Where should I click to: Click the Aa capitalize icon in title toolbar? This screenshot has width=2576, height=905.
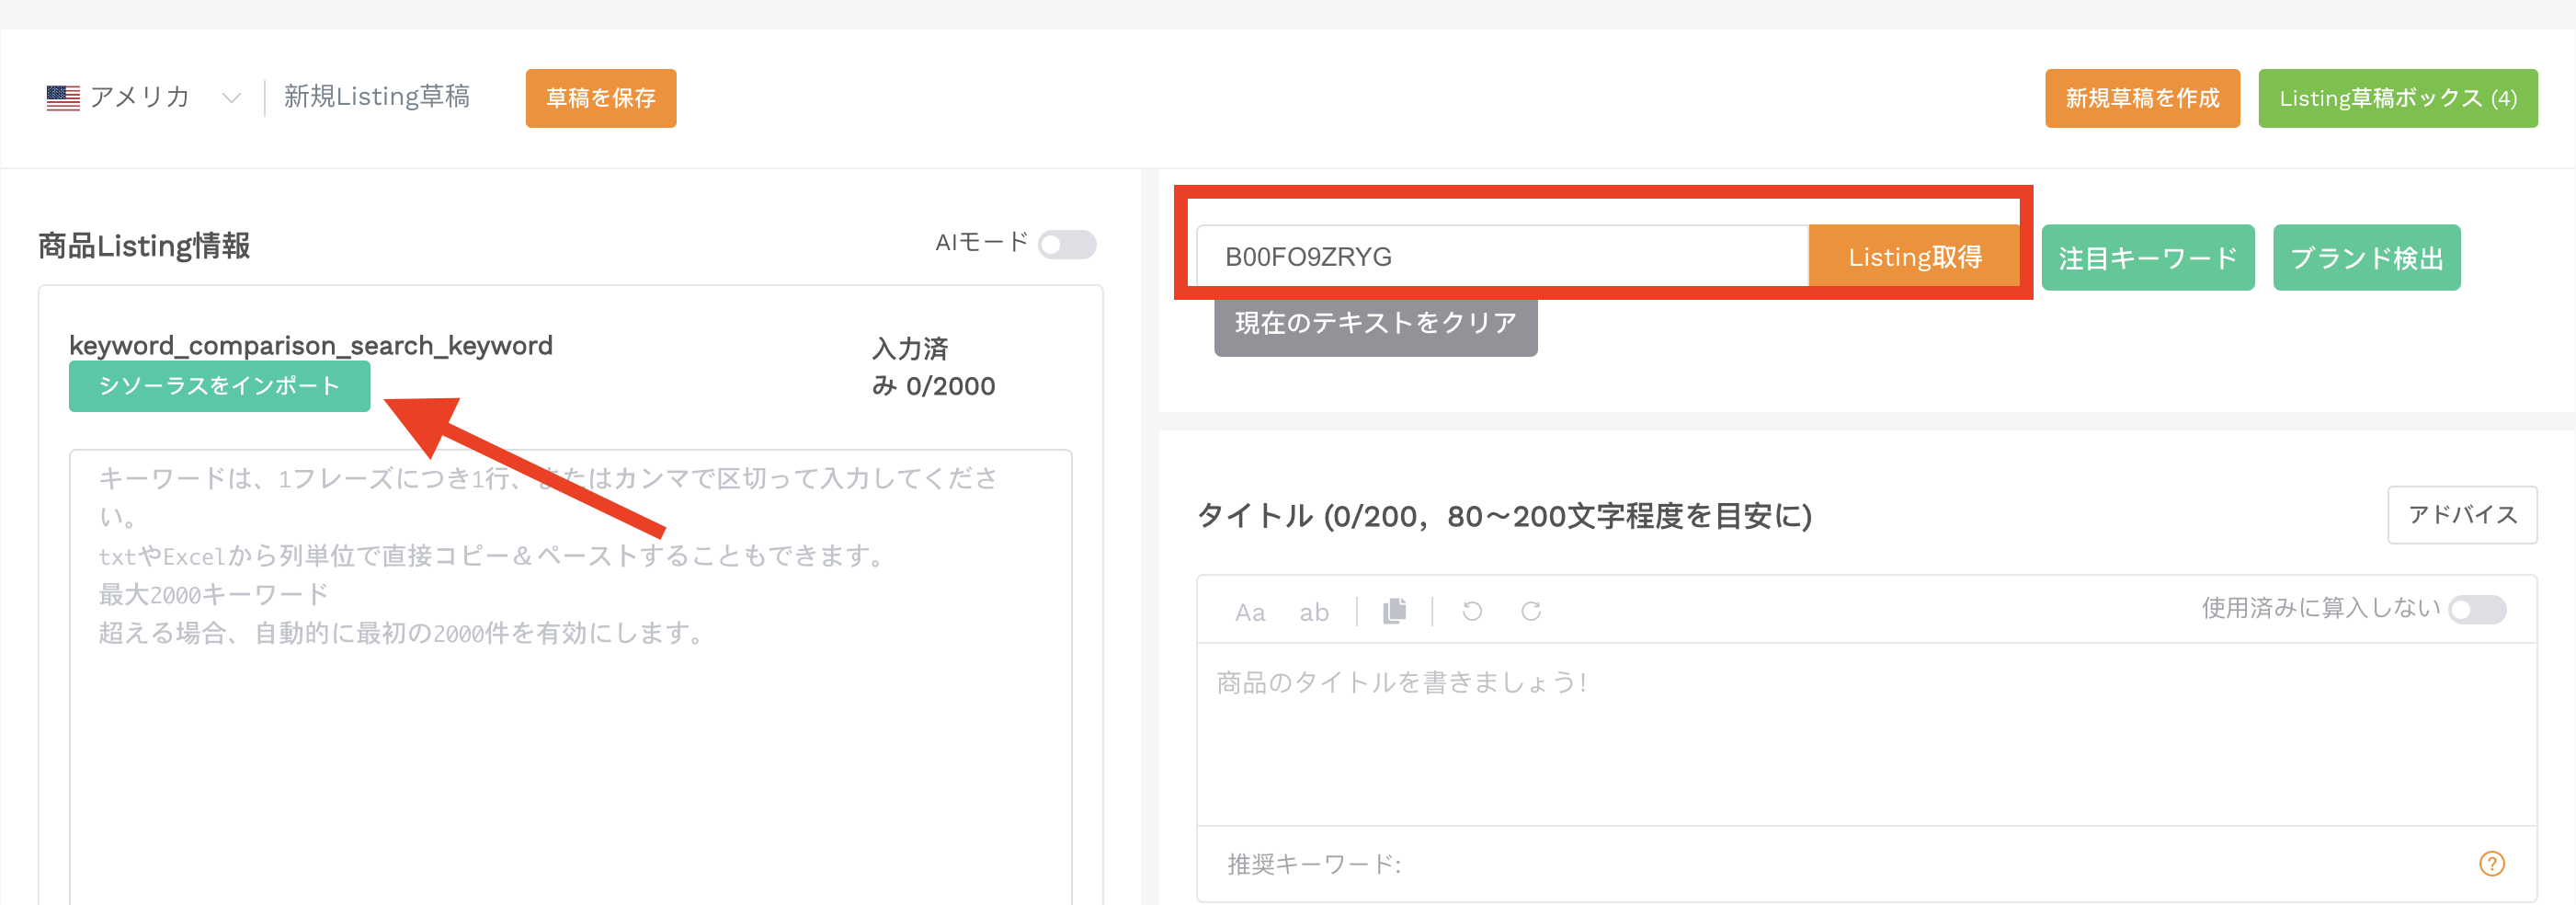click(1249, 612)
